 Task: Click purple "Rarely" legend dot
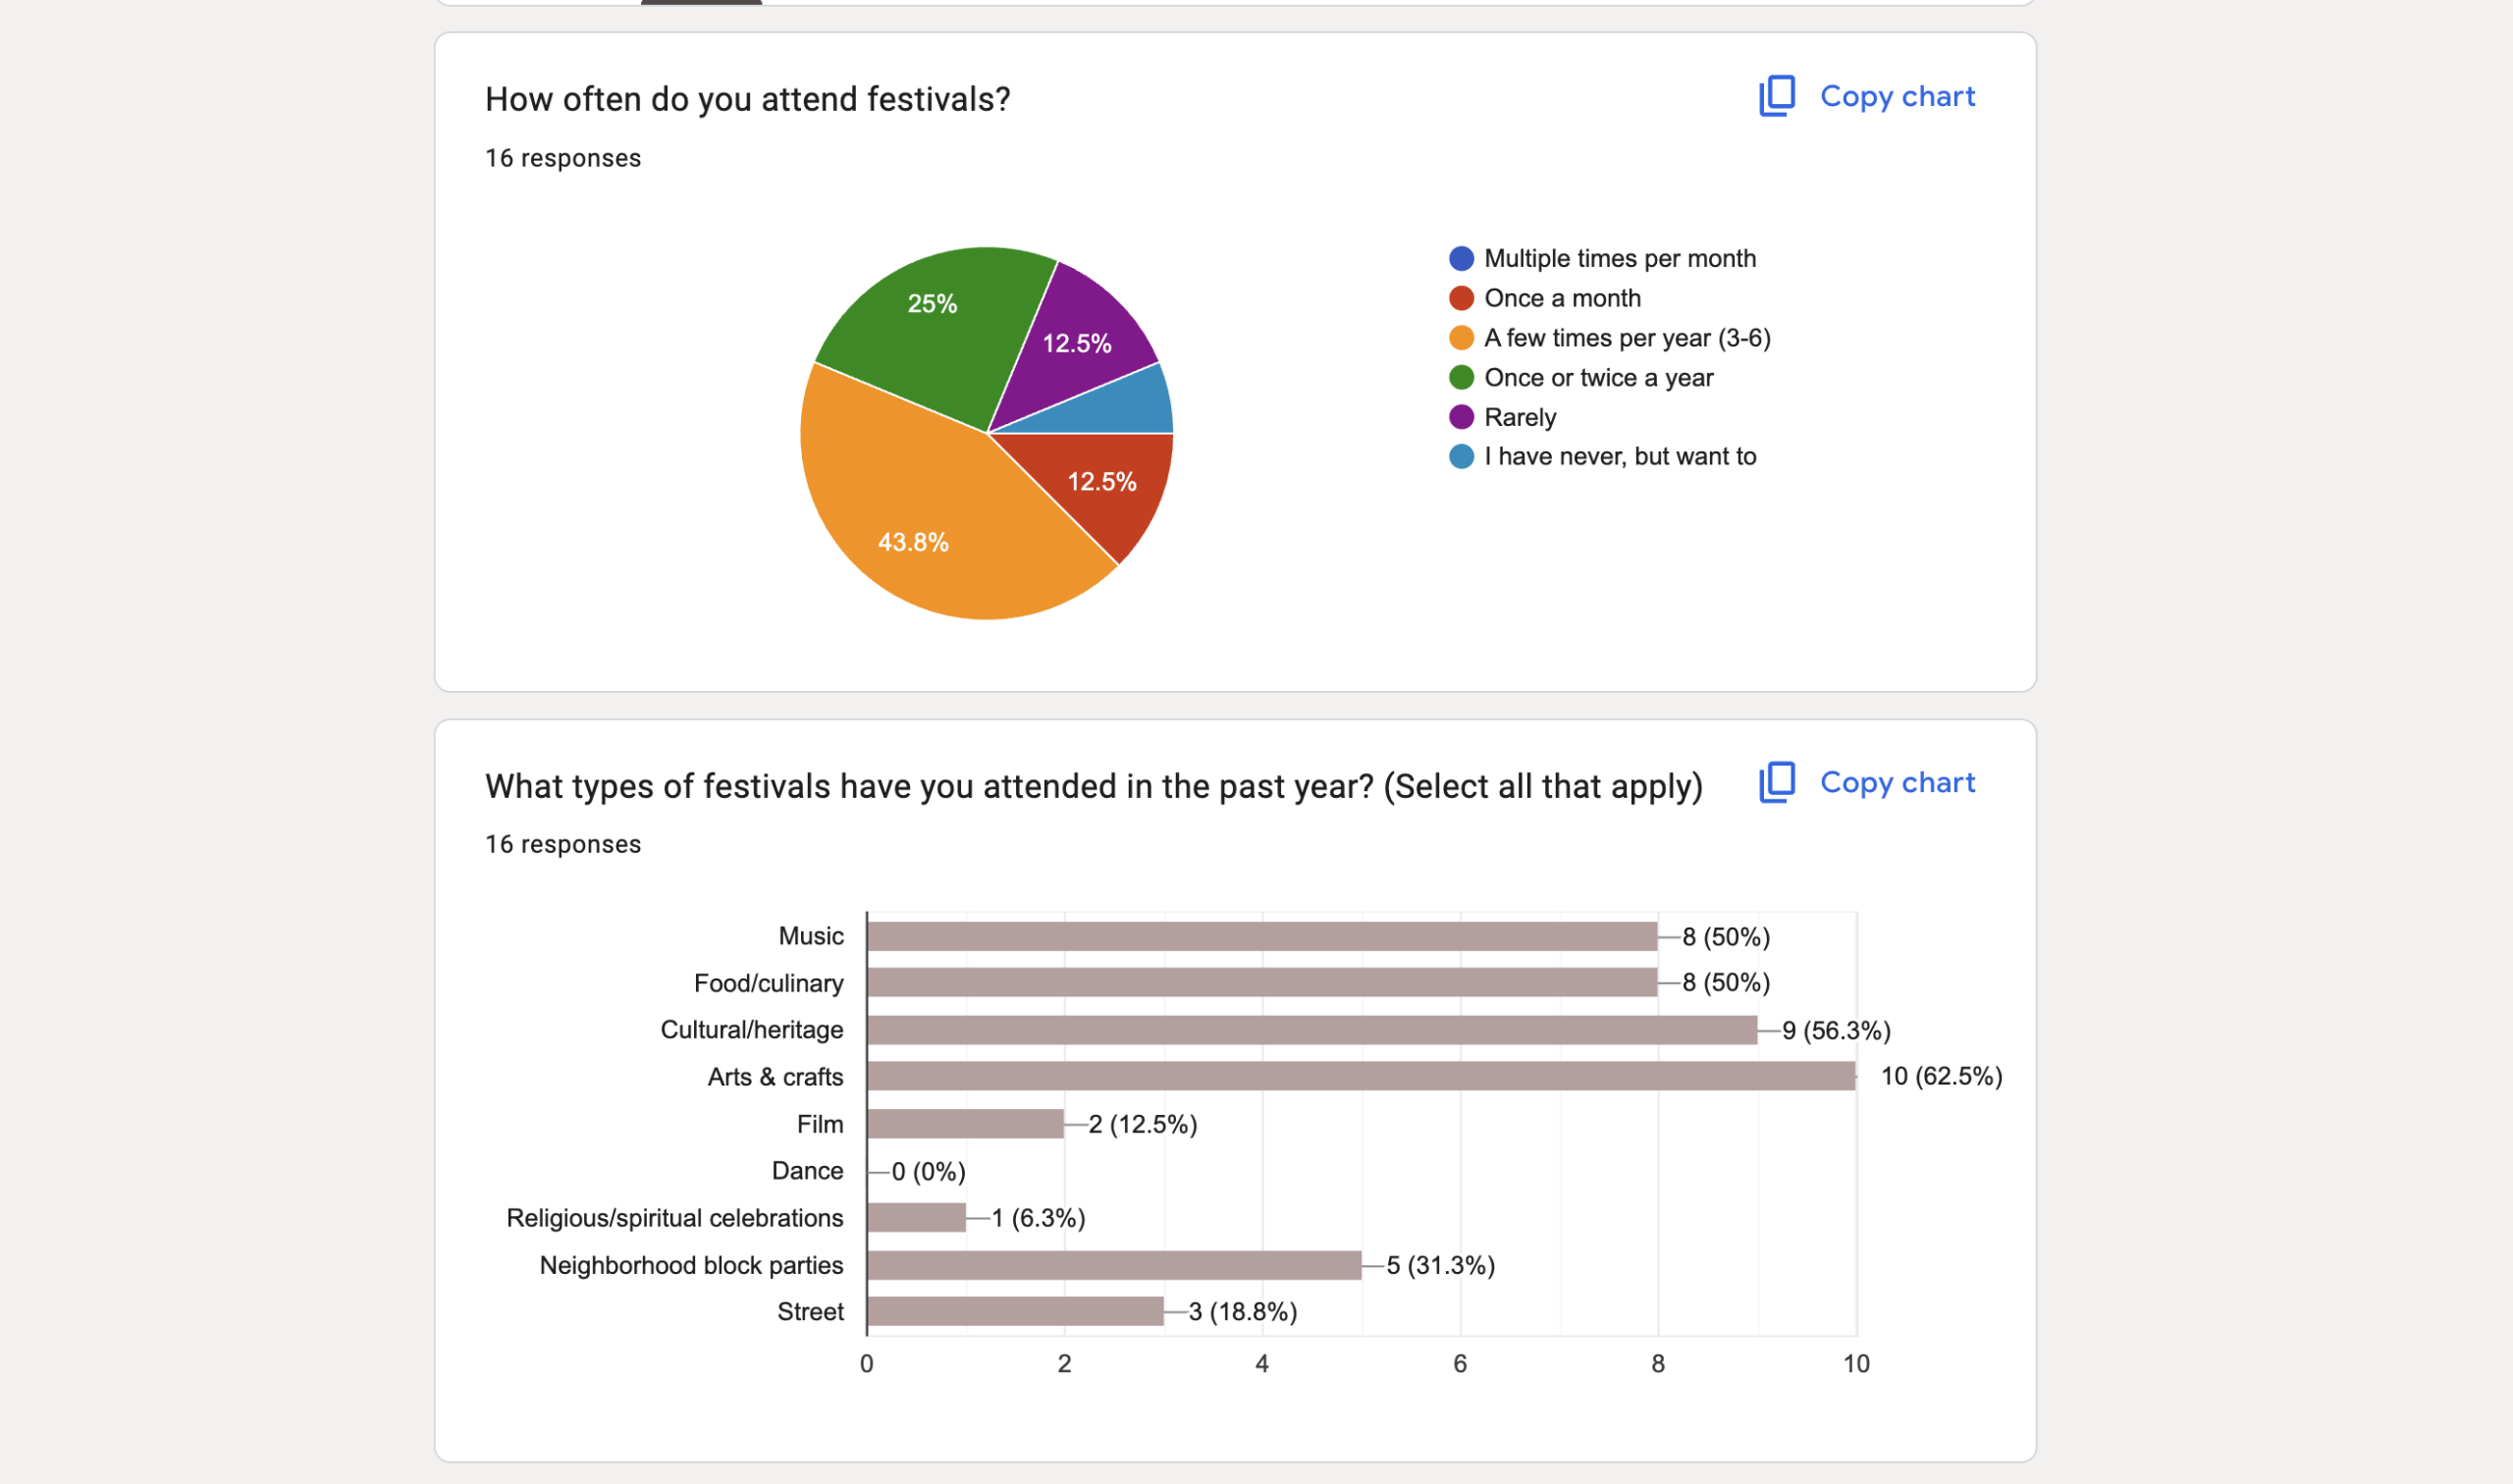click(x=1461, y=417)
